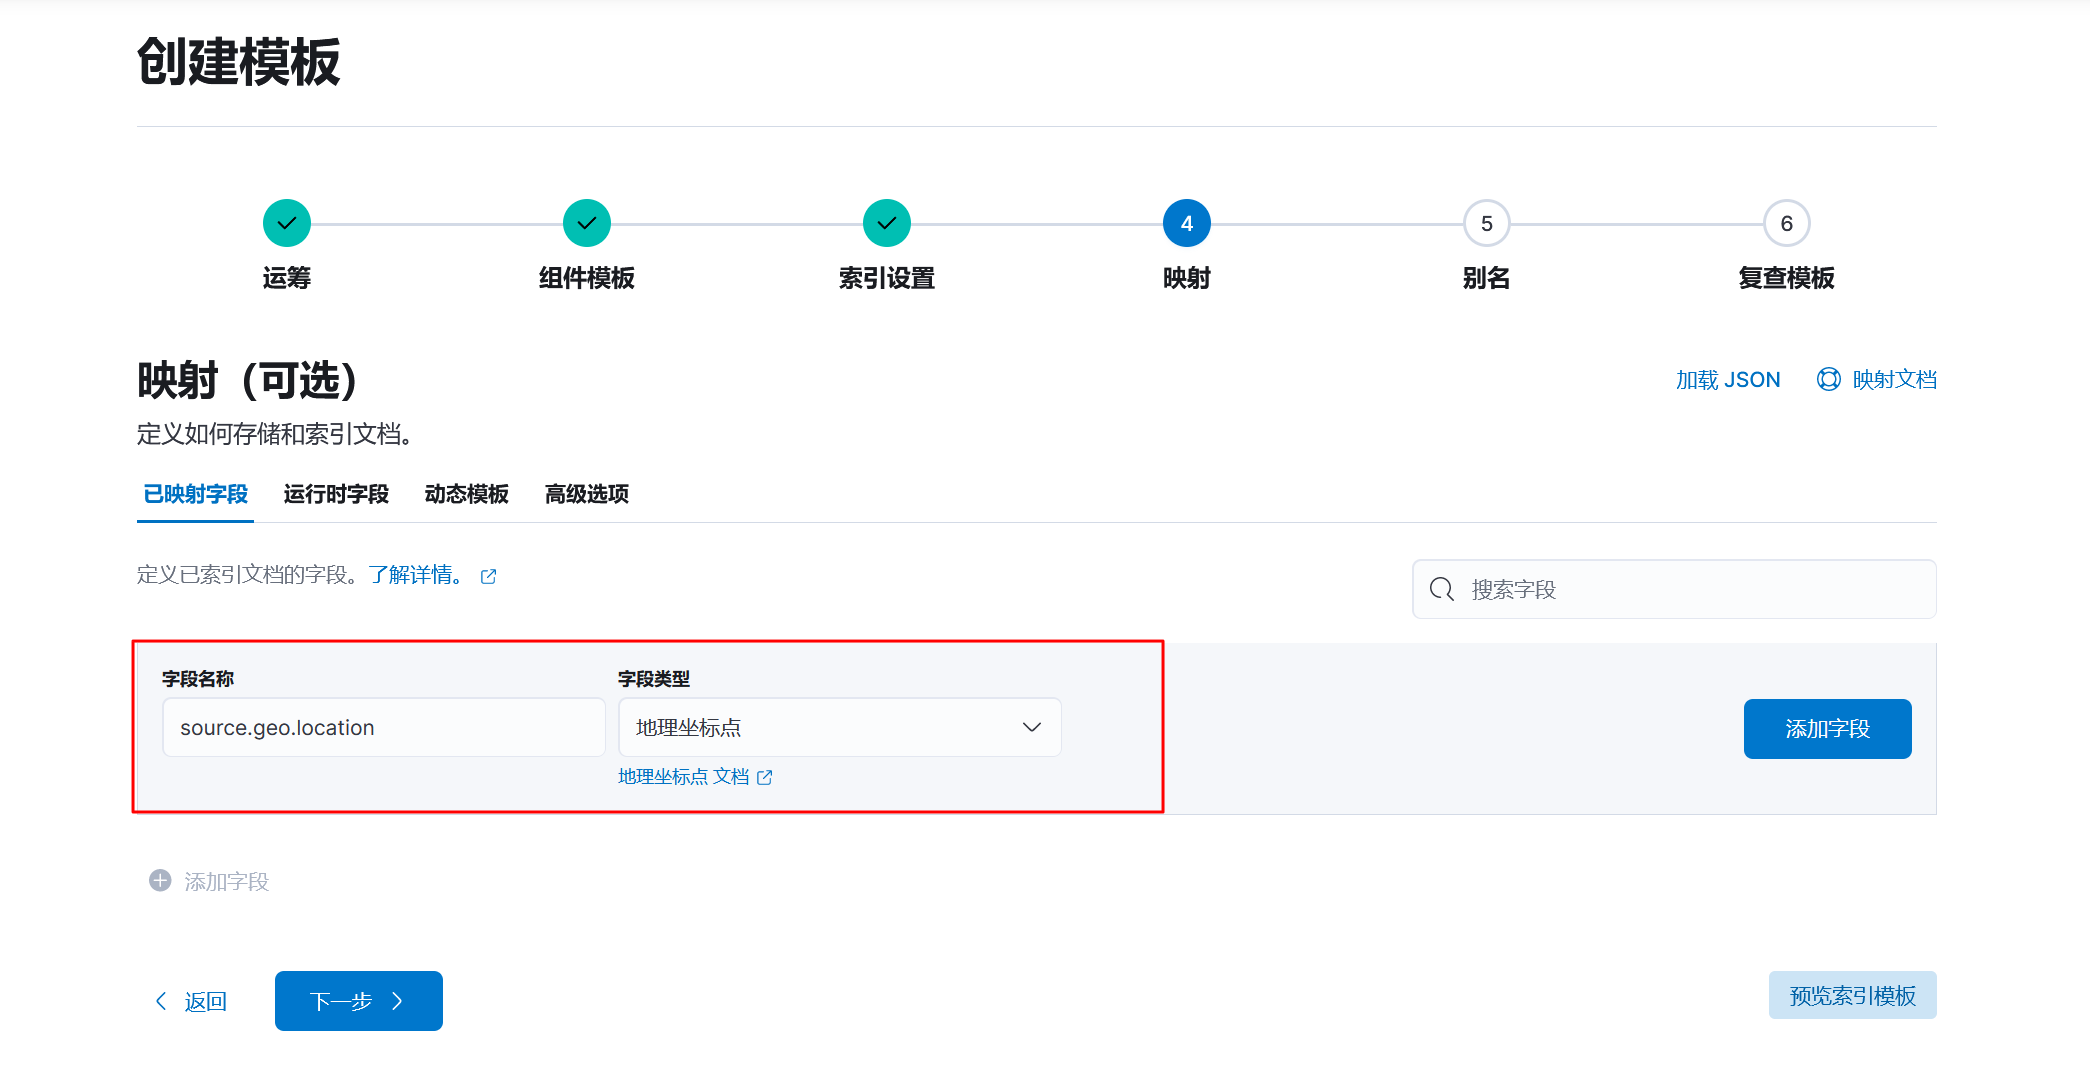Click the 预览索引模板 button
This screenshot has width=2090, height=1080.
pos(1853,995)
